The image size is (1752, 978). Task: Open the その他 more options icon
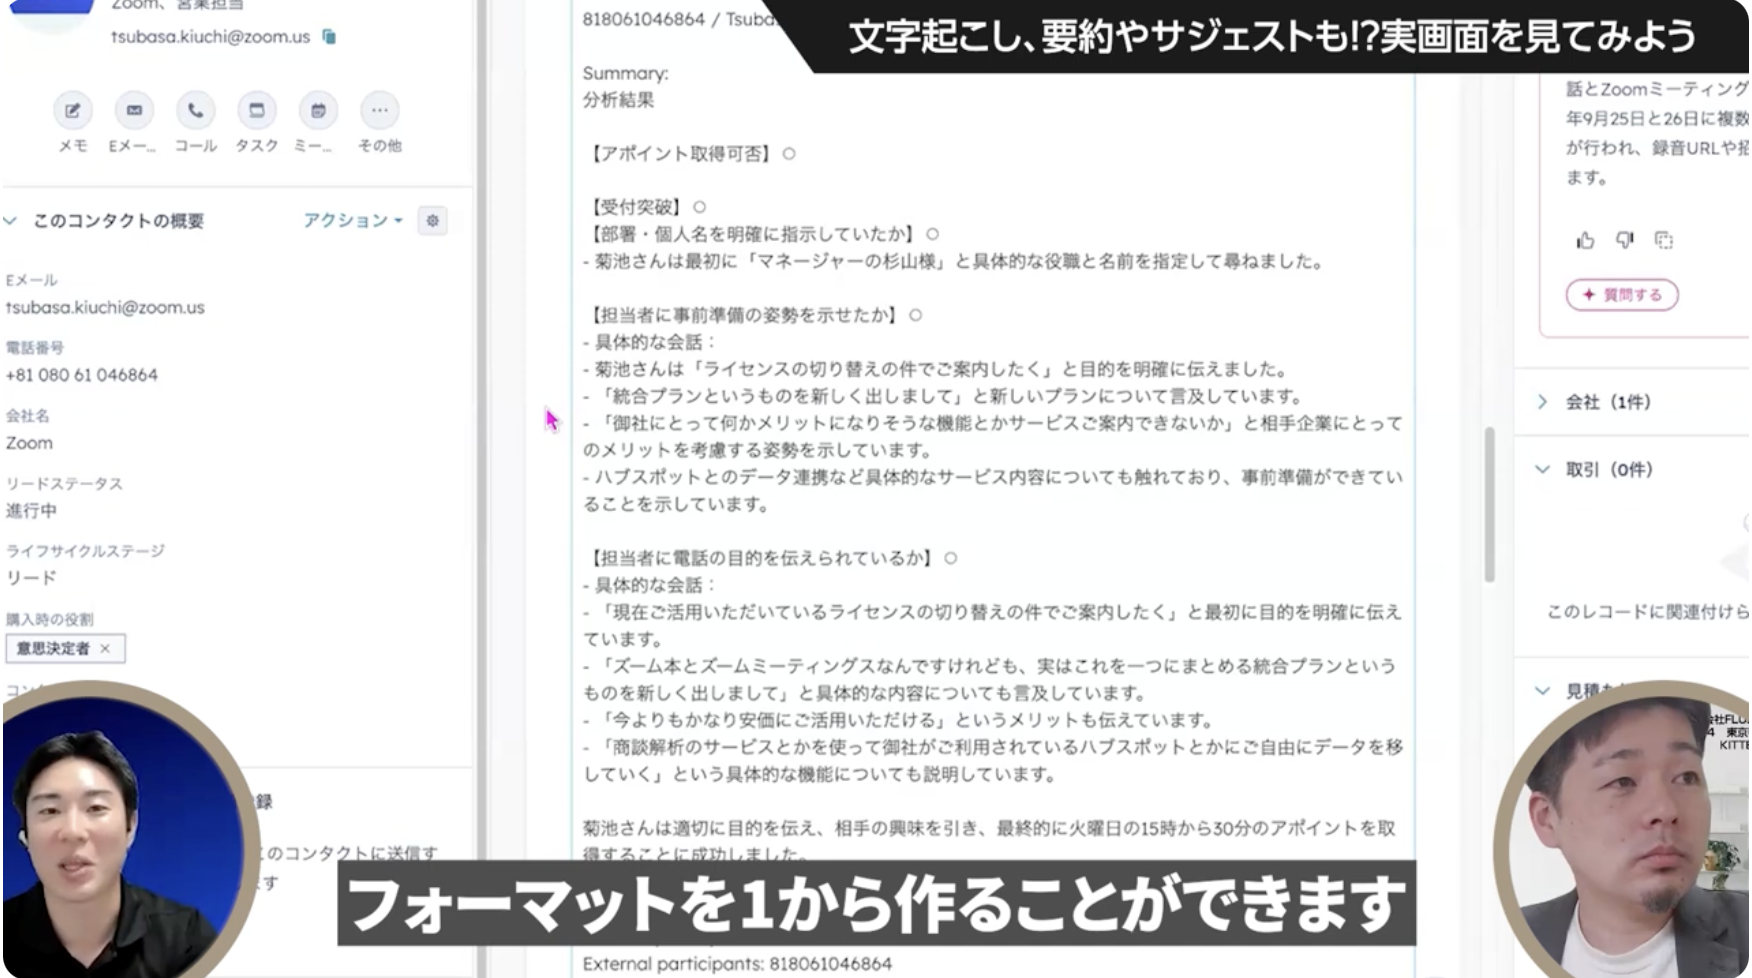coord(380,111)
